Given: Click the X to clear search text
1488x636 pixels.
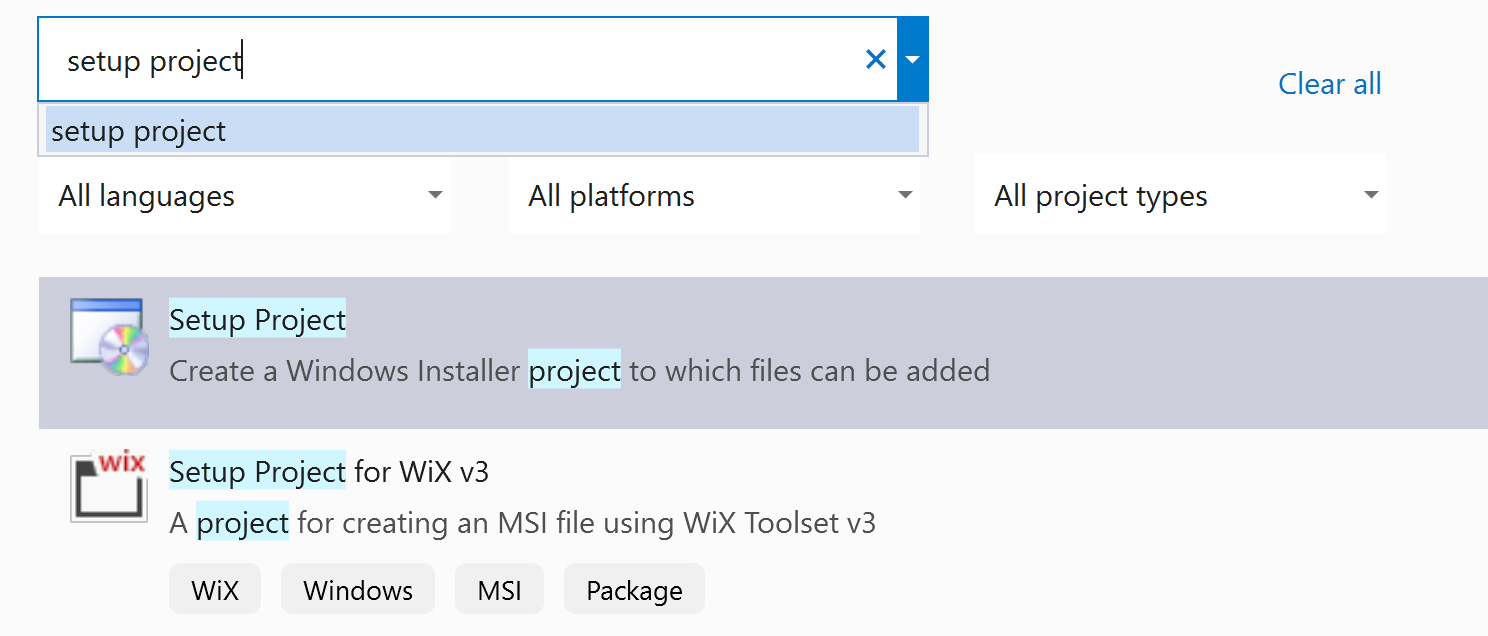Looking at the screenshot, I should point(875,59).
